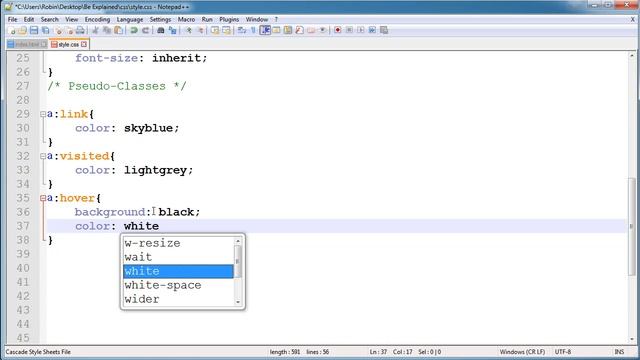640x360 pixels.
Task: Open the View menu
Action: (x=71, y=19)
